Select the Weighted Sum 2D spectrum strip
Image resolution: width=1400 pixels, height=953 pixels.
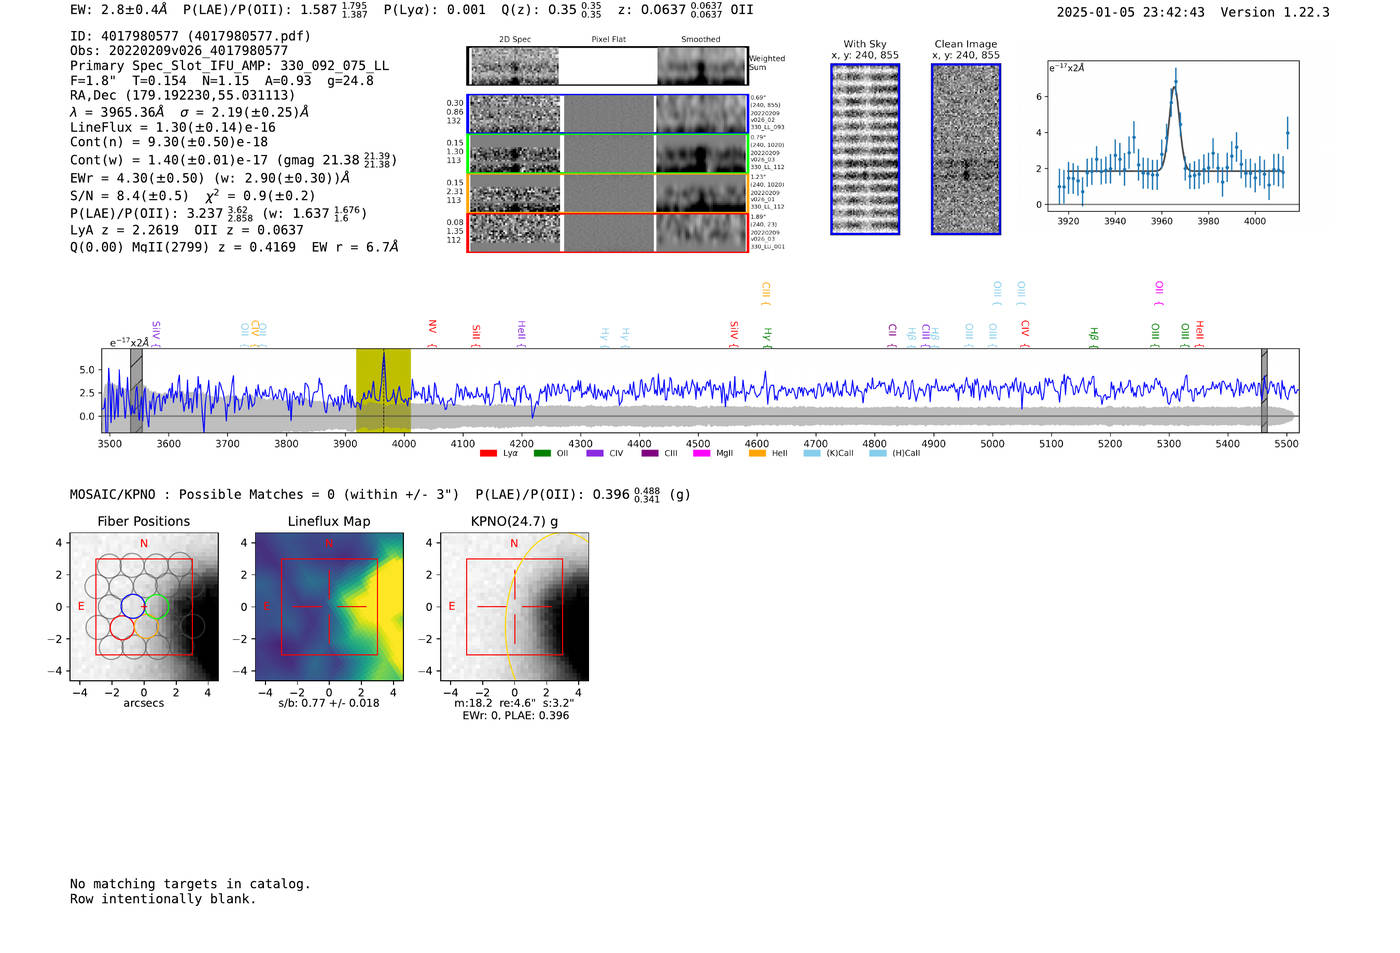point(607,66)
